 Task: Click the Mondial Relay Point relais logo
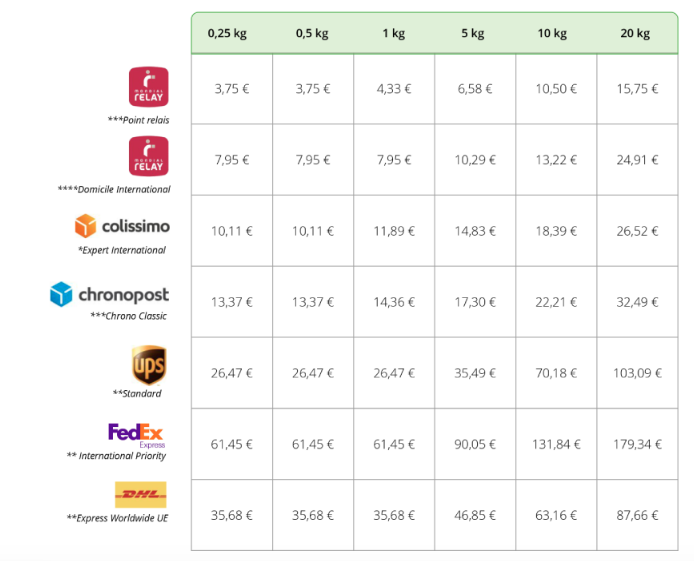149,87
